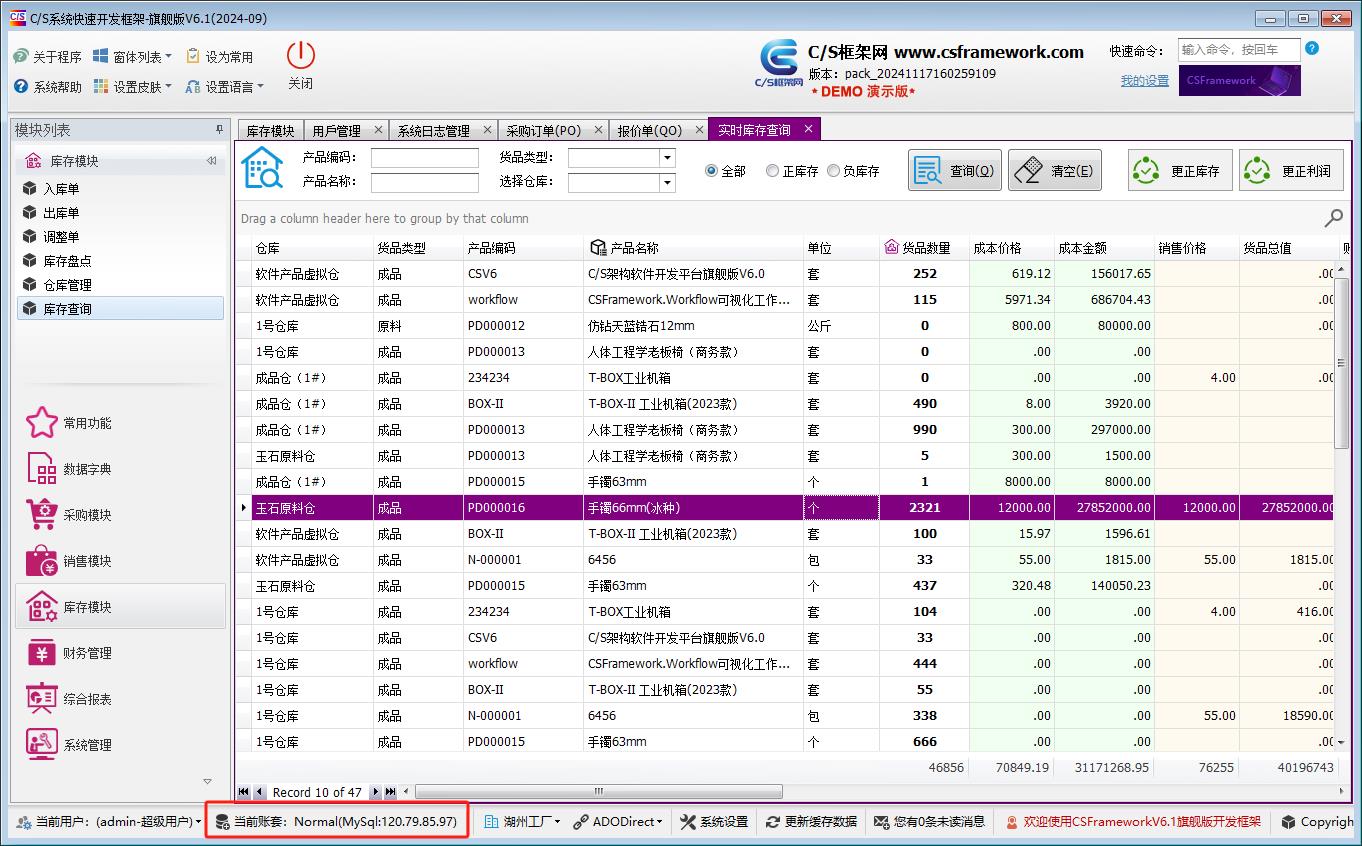The width and height of the screenshot is (1362, 846).
Task: Click the 查询(Q) button
Action: tap(955, 171)
